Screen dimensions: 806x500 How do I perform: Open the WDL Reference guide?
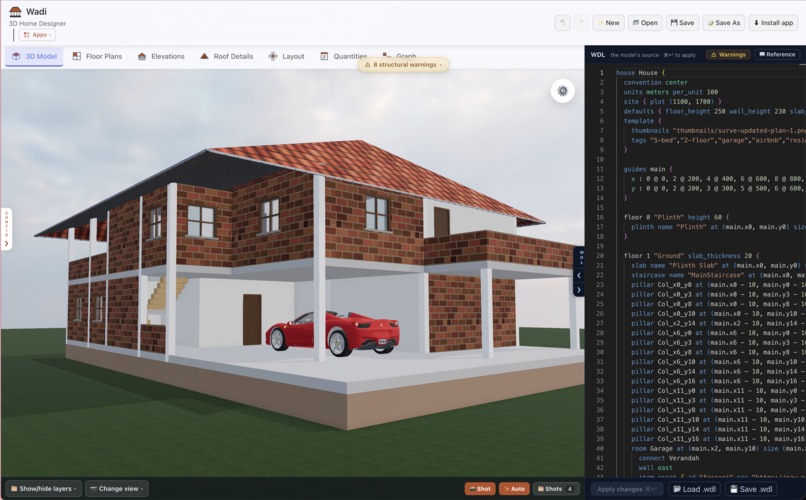tap(777, 54)
